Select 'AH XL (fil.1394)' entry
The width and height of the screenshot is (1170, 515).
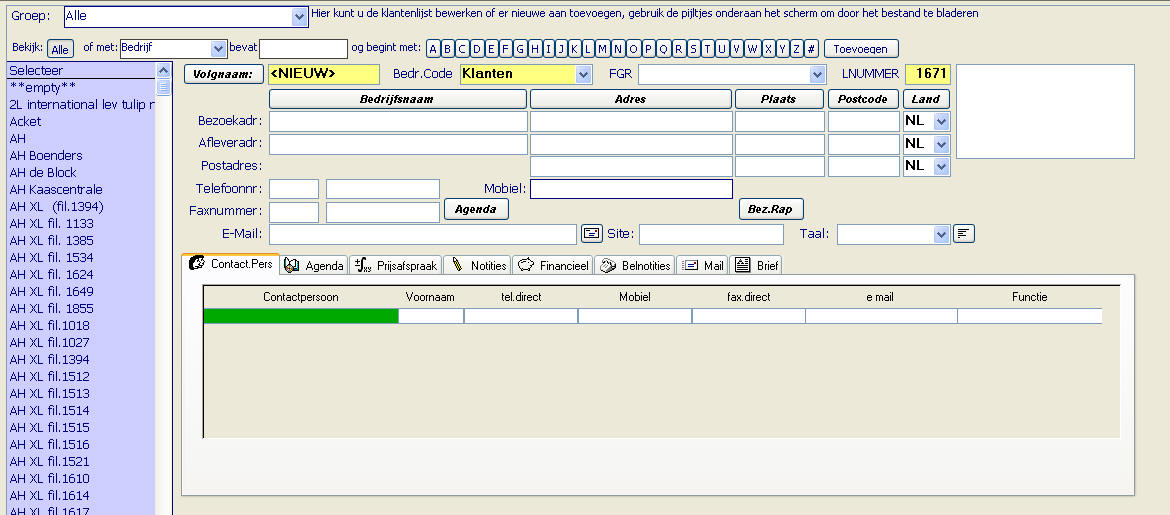[56, 207]
